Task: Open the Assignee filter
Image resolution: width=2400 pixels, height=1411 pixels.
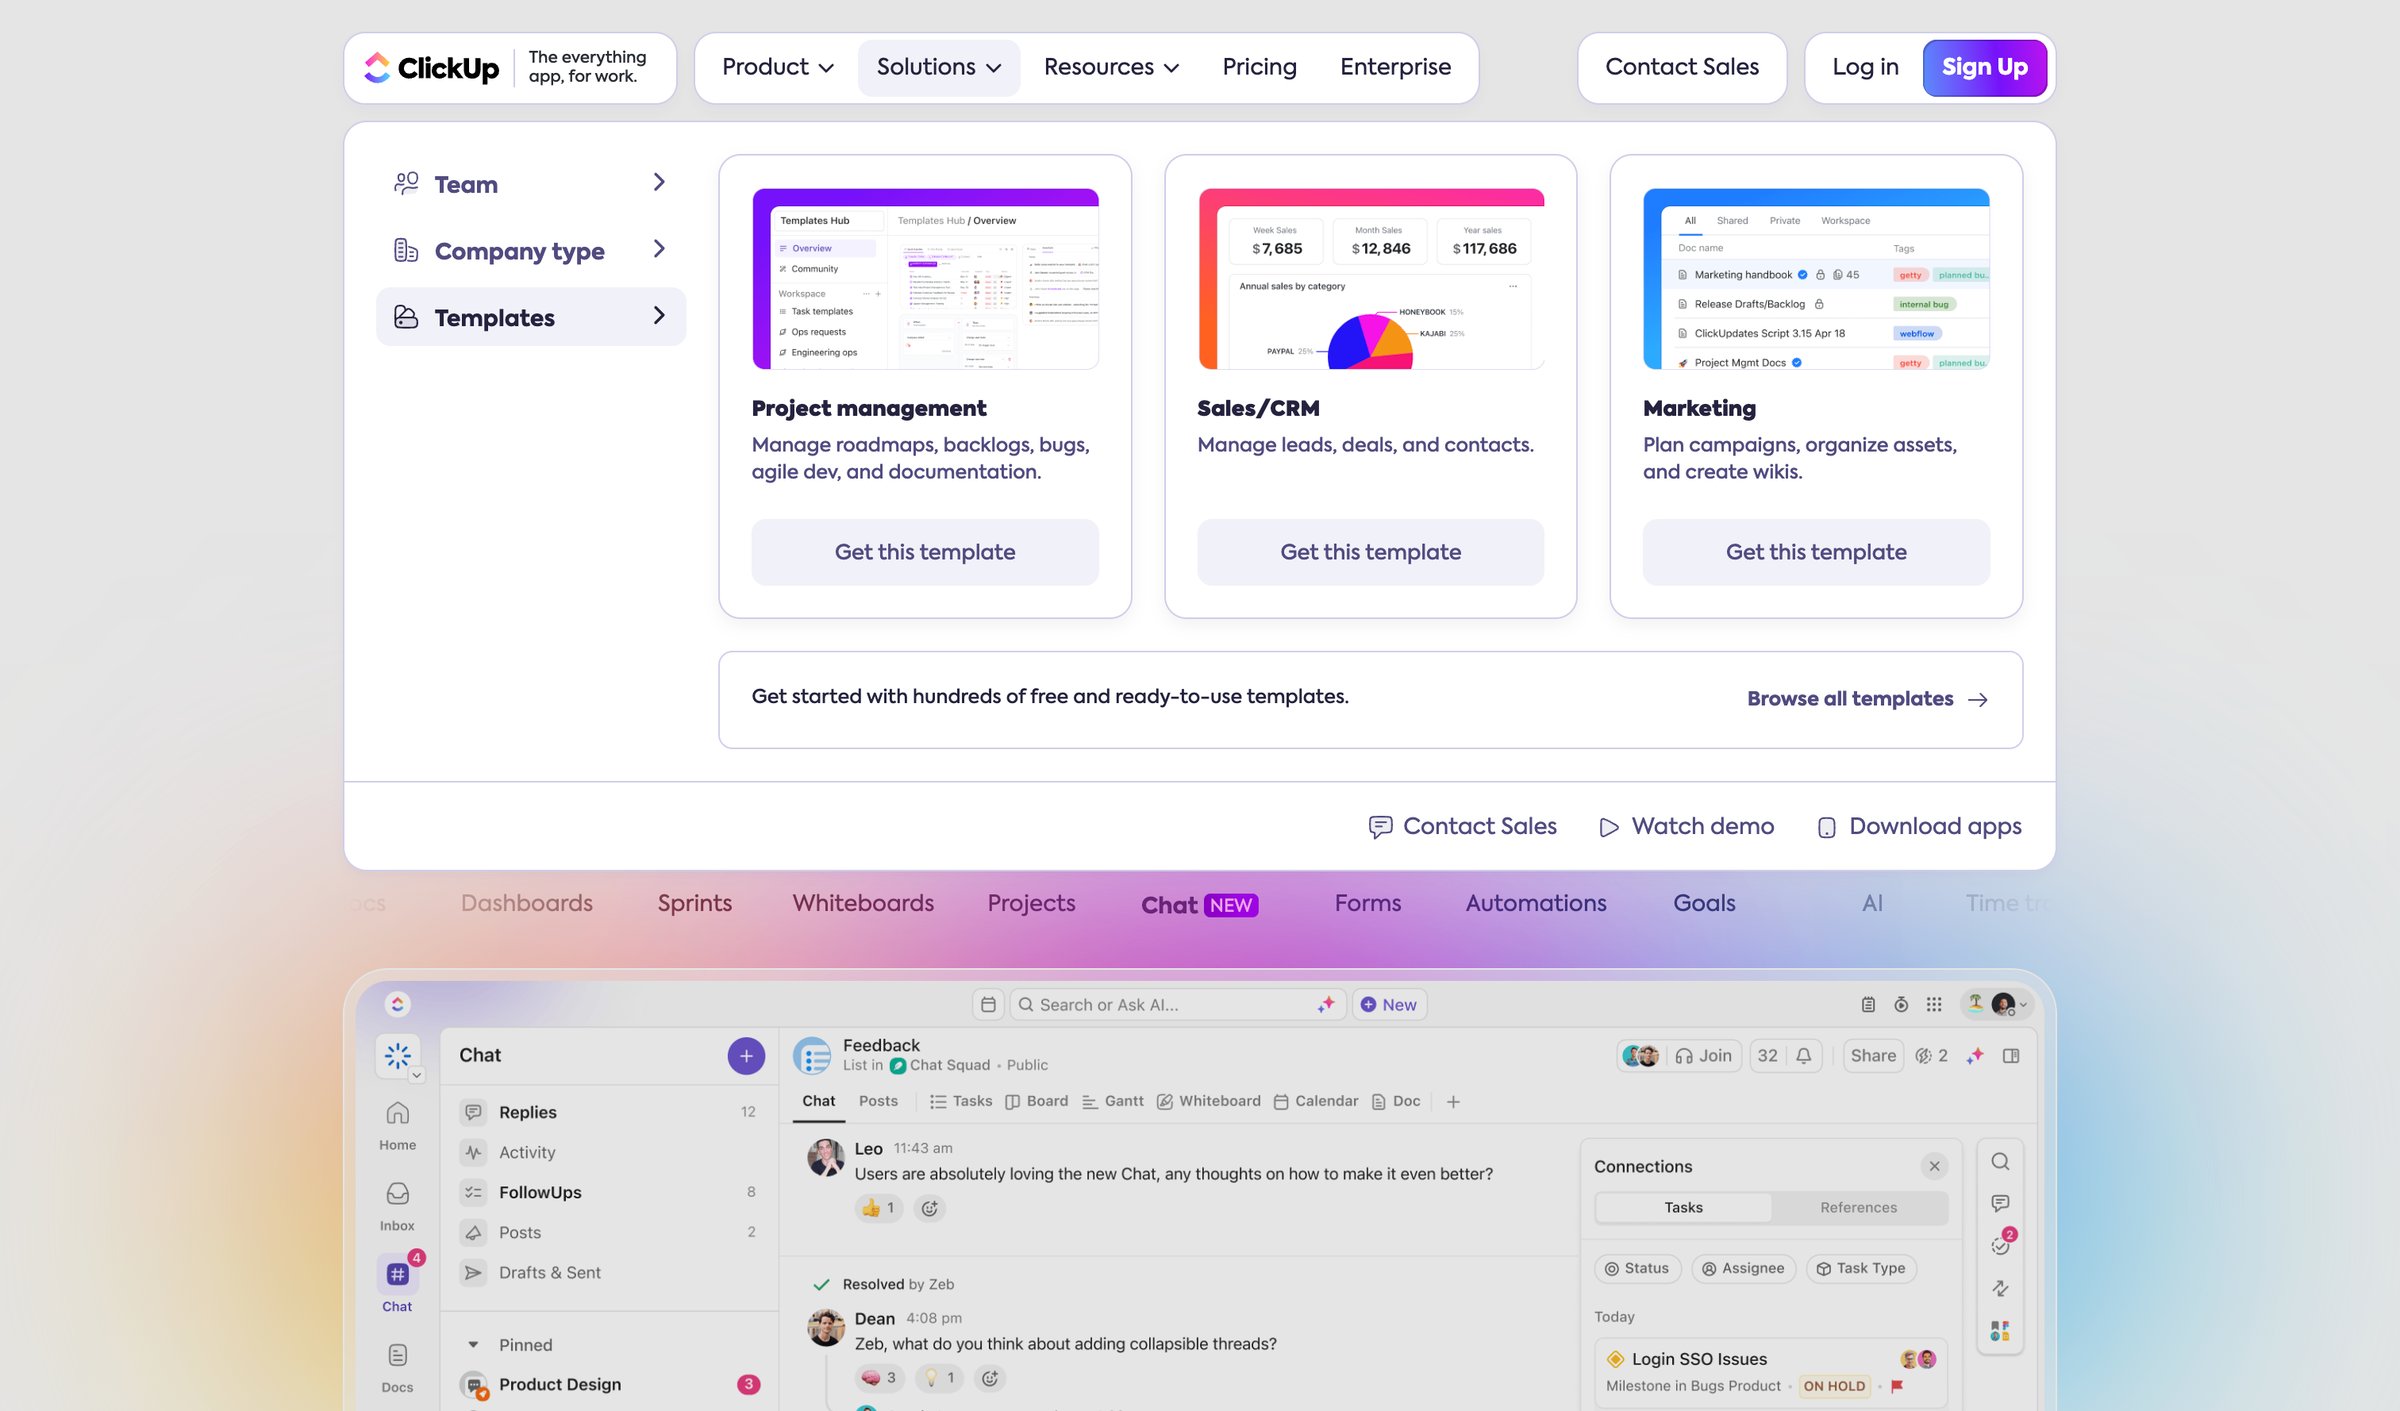Action: click(x=1743, y=1268)
